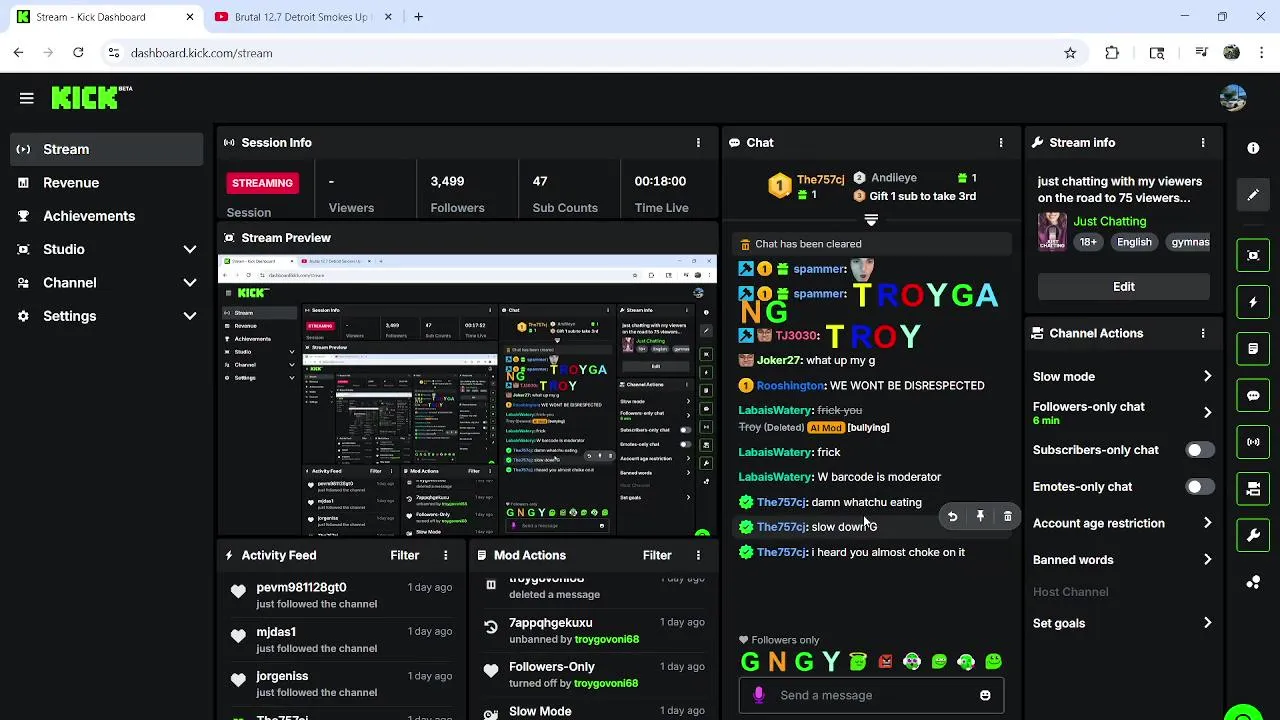The image size is (1280, 720).
Task: Click Filter in Activity Feed
Action: point(404,556)
